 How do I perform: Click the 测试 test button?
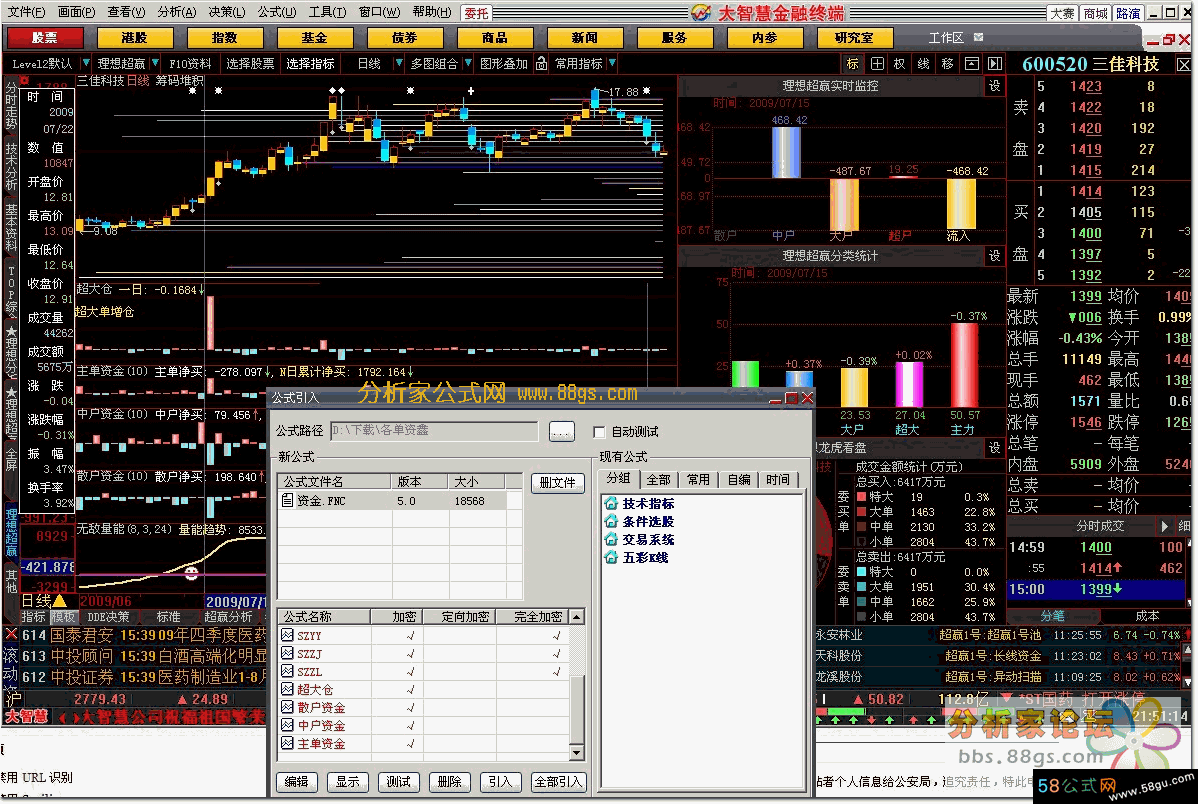tap(399, 782)
